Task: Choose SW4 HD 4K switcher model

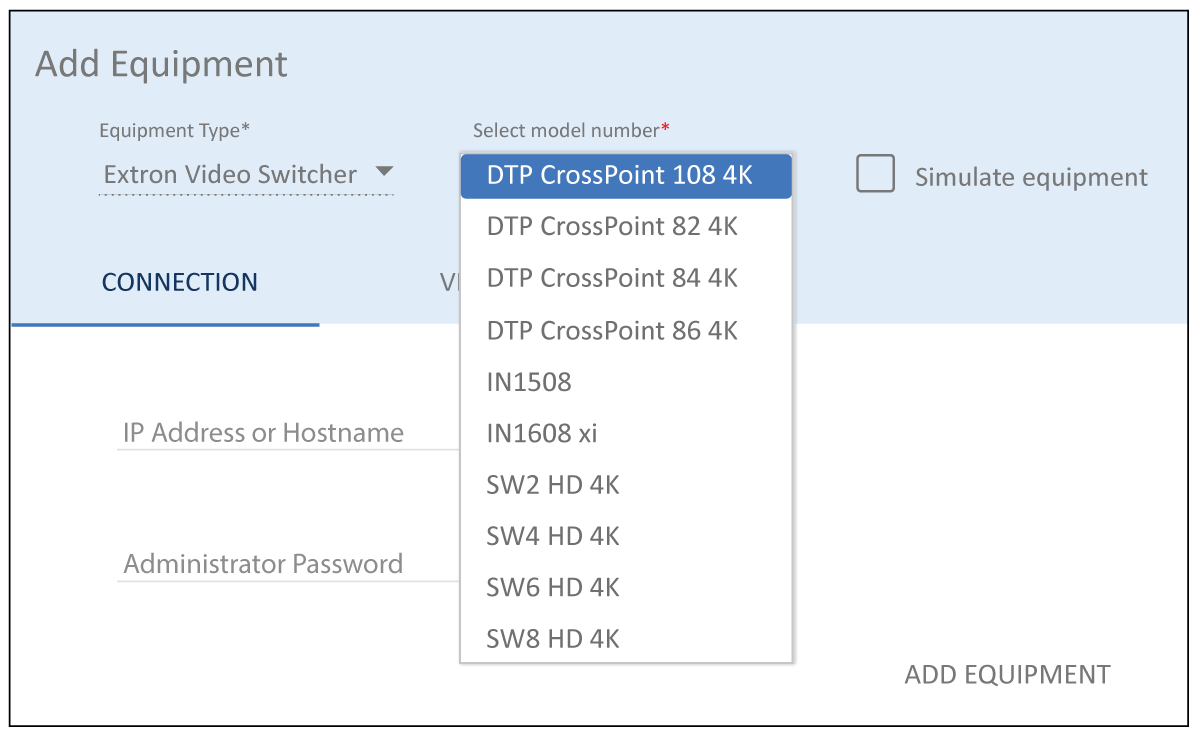Action: click(625, 537)
